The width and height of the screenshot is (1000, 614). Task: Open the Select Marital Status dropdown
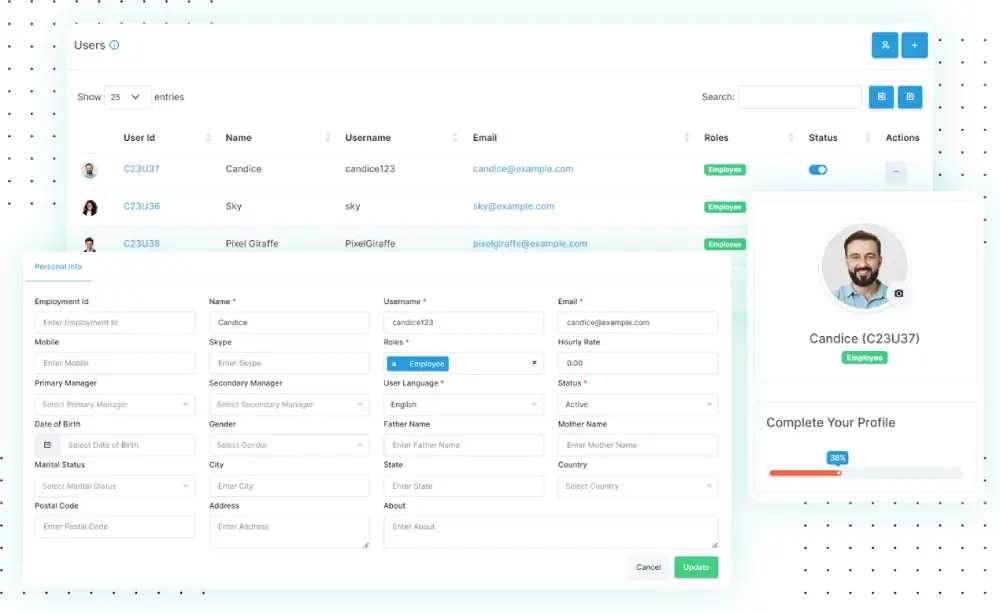pyautogui.click(x=114, y=486)
